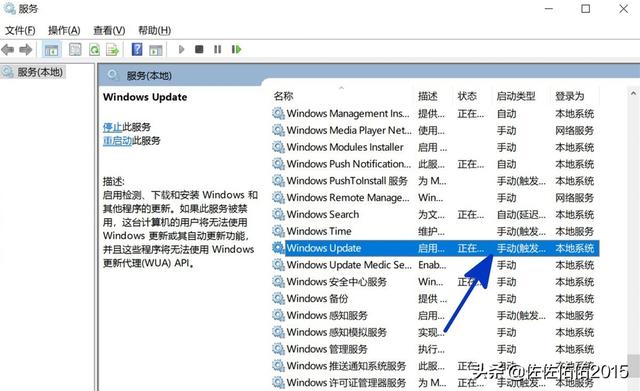Screen dimensions: 640x391
Task: Click the Forward arrow in toolbar
Action: tap(26, 50)
